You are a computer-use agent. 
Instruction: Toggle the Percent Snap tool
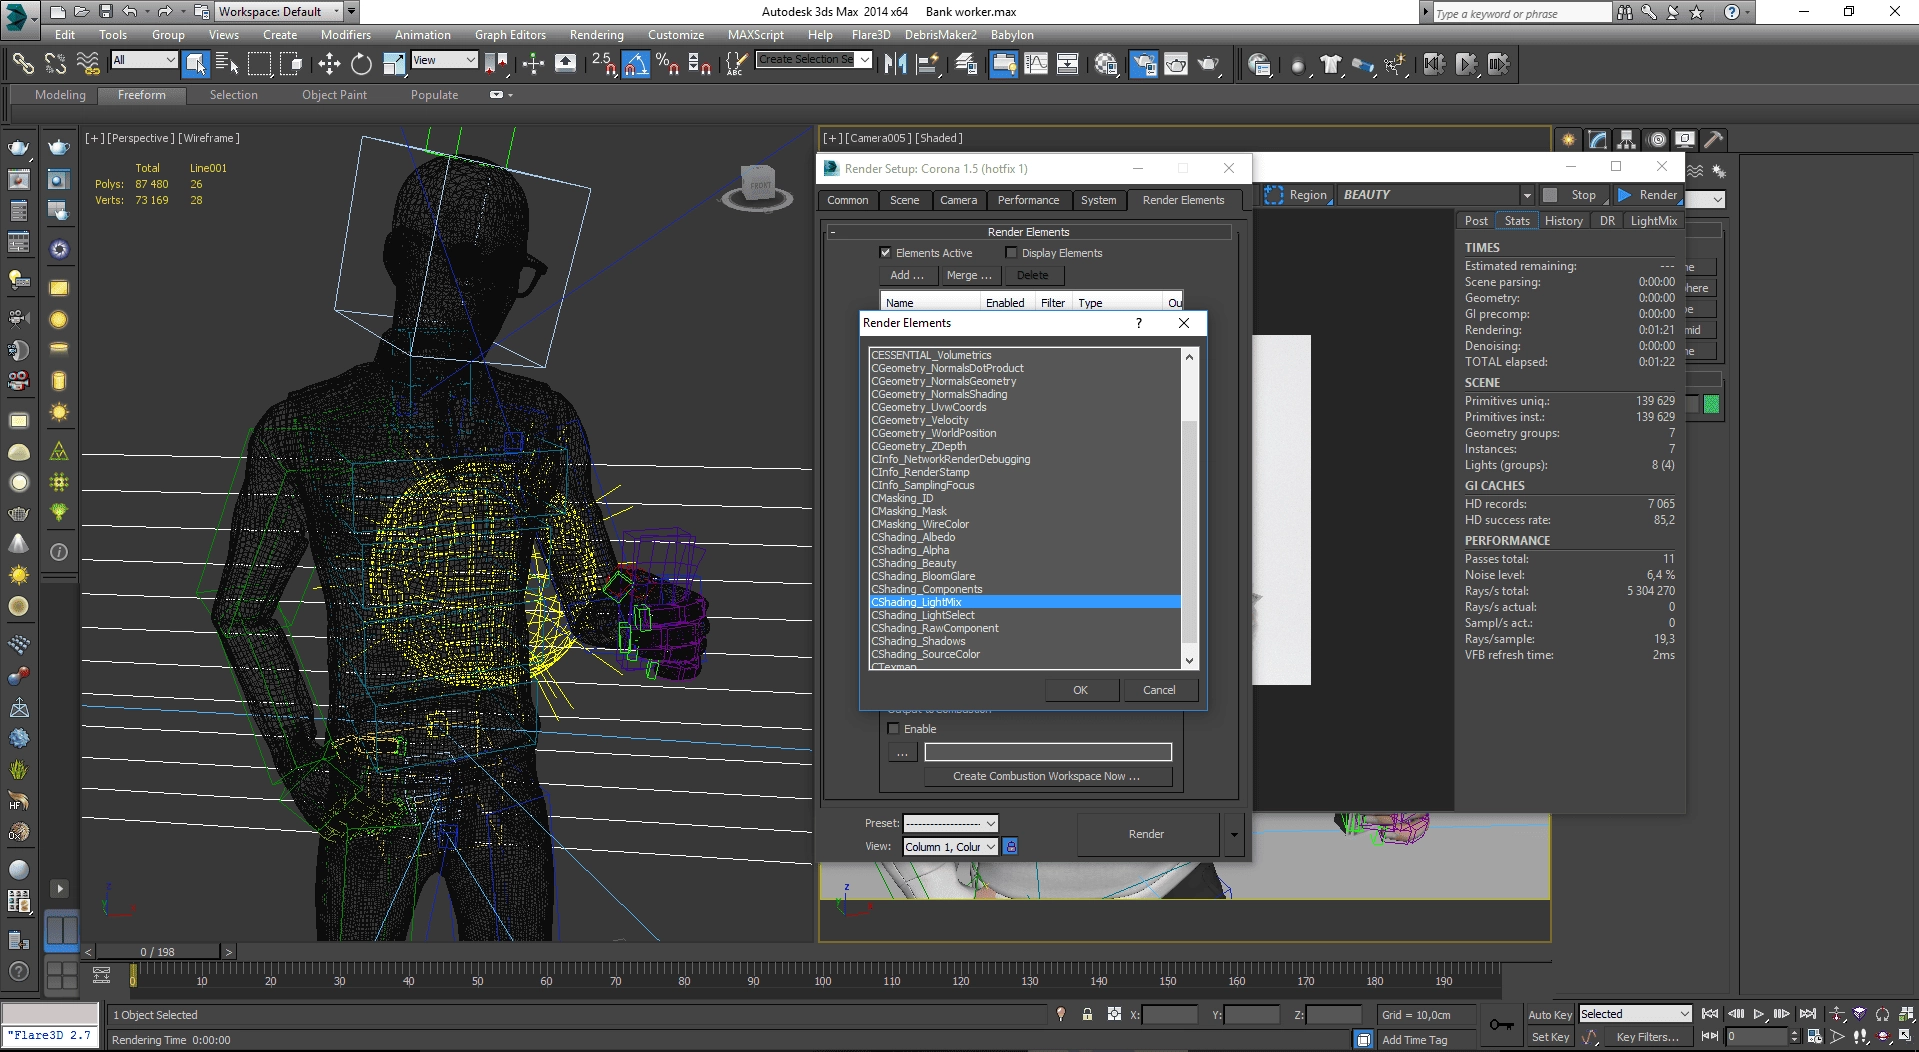667,64
